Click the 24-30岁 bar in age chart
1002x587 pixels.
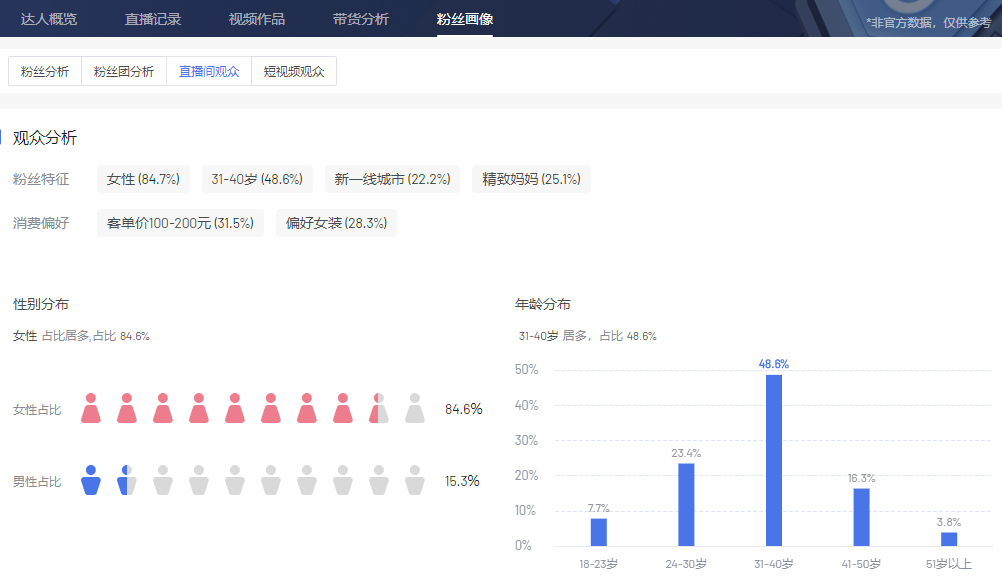(686, 504)
